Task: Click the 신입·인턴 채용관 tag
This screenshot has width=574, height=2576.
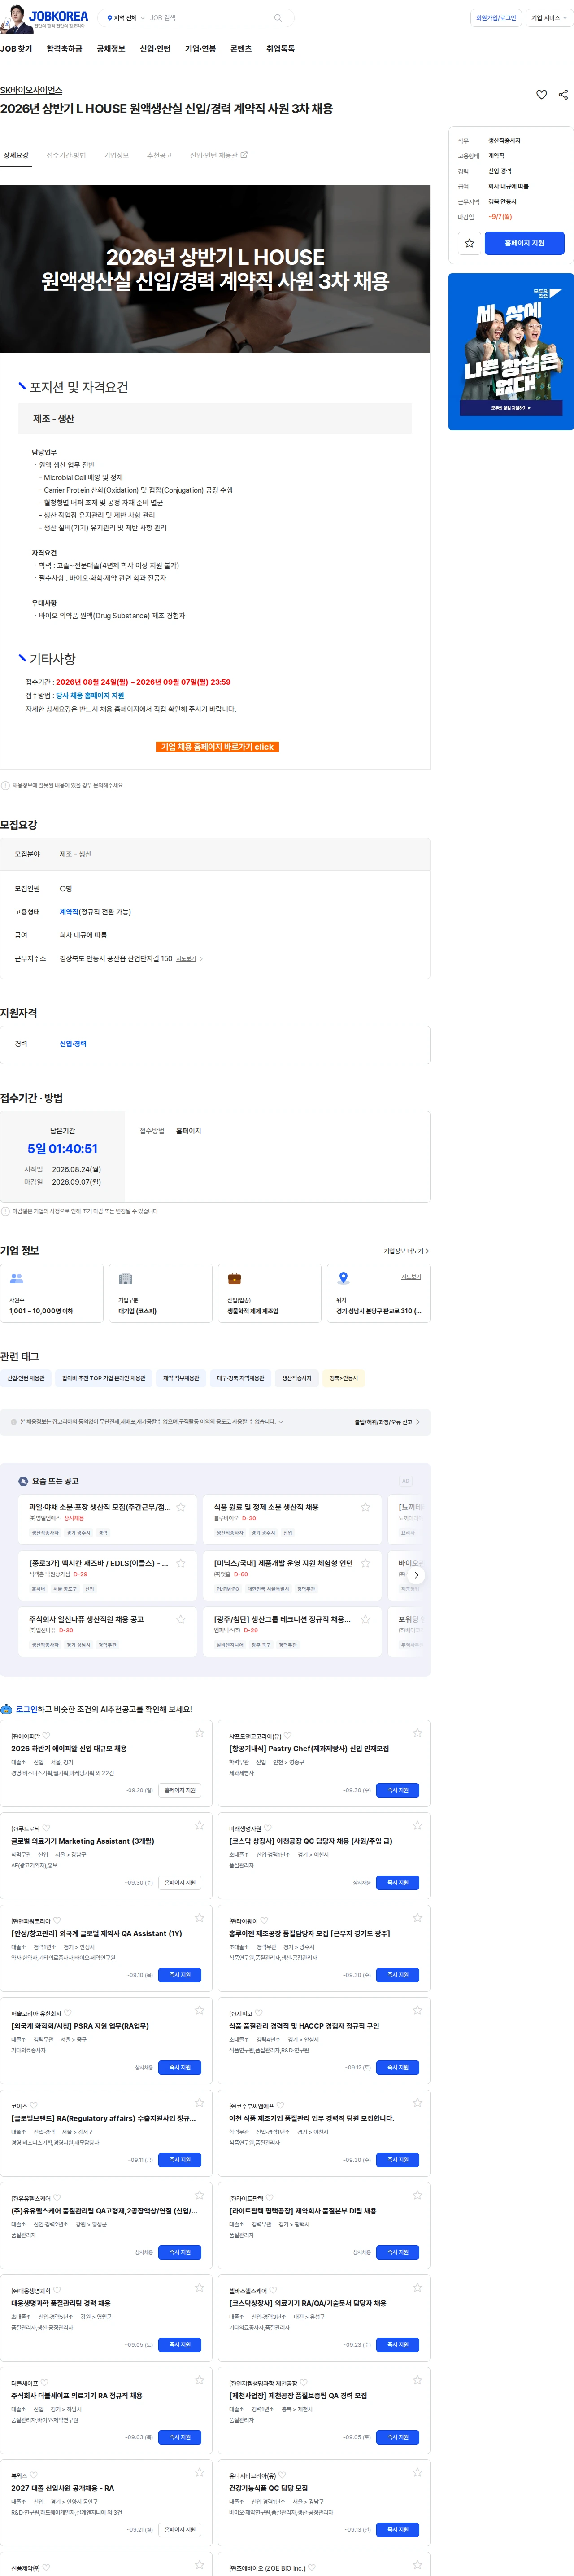Action: 25,1377
